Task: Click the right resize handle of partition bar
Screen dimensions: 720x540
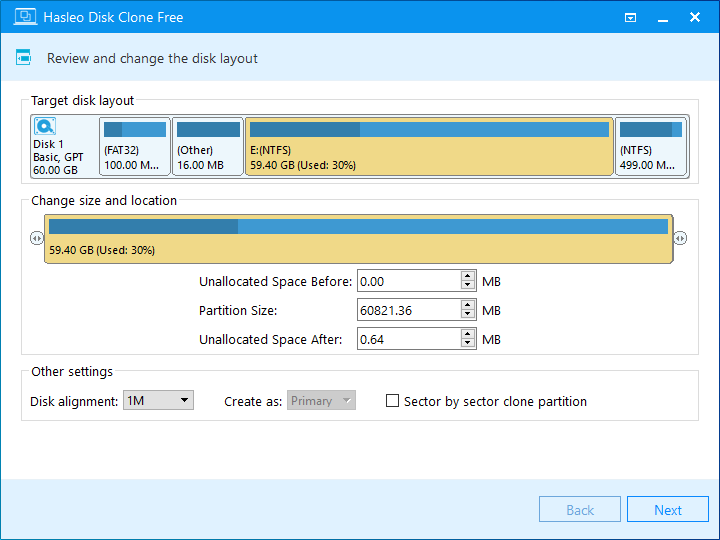Action: click(680, 238)
